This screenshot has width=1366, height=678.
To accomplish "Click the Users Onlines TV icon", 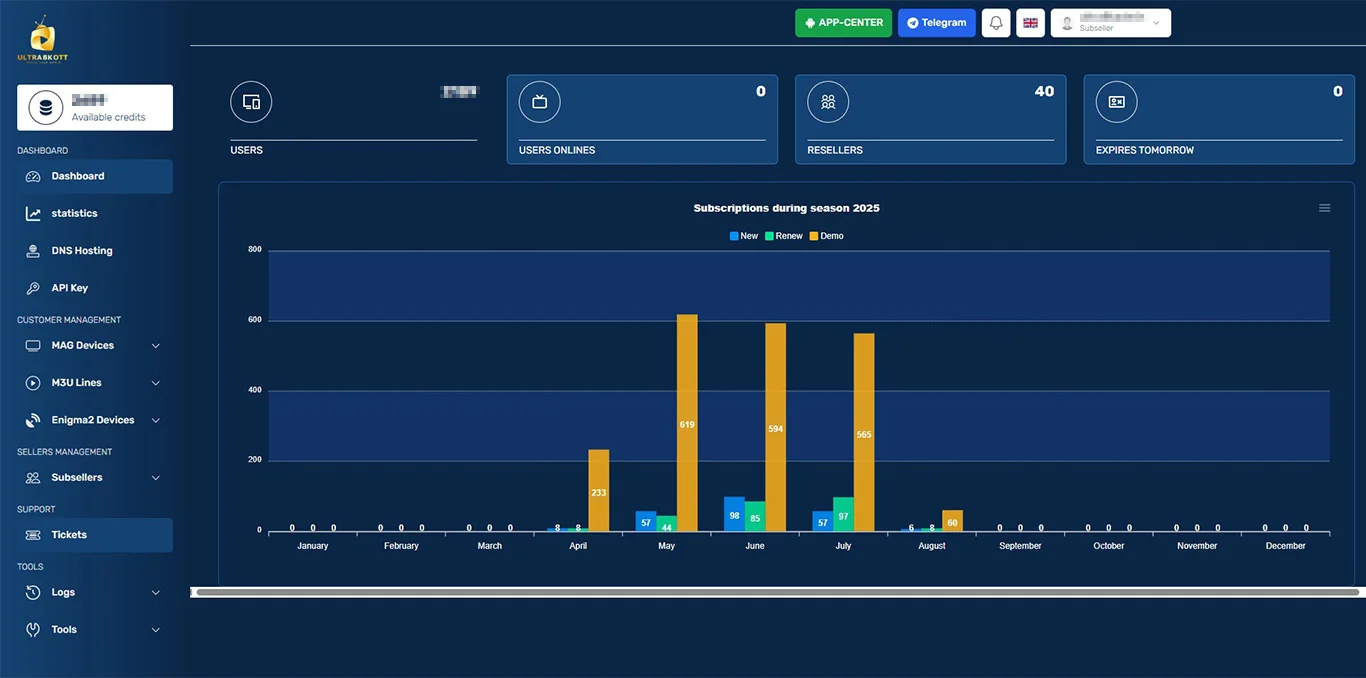I will pos(539,102).
